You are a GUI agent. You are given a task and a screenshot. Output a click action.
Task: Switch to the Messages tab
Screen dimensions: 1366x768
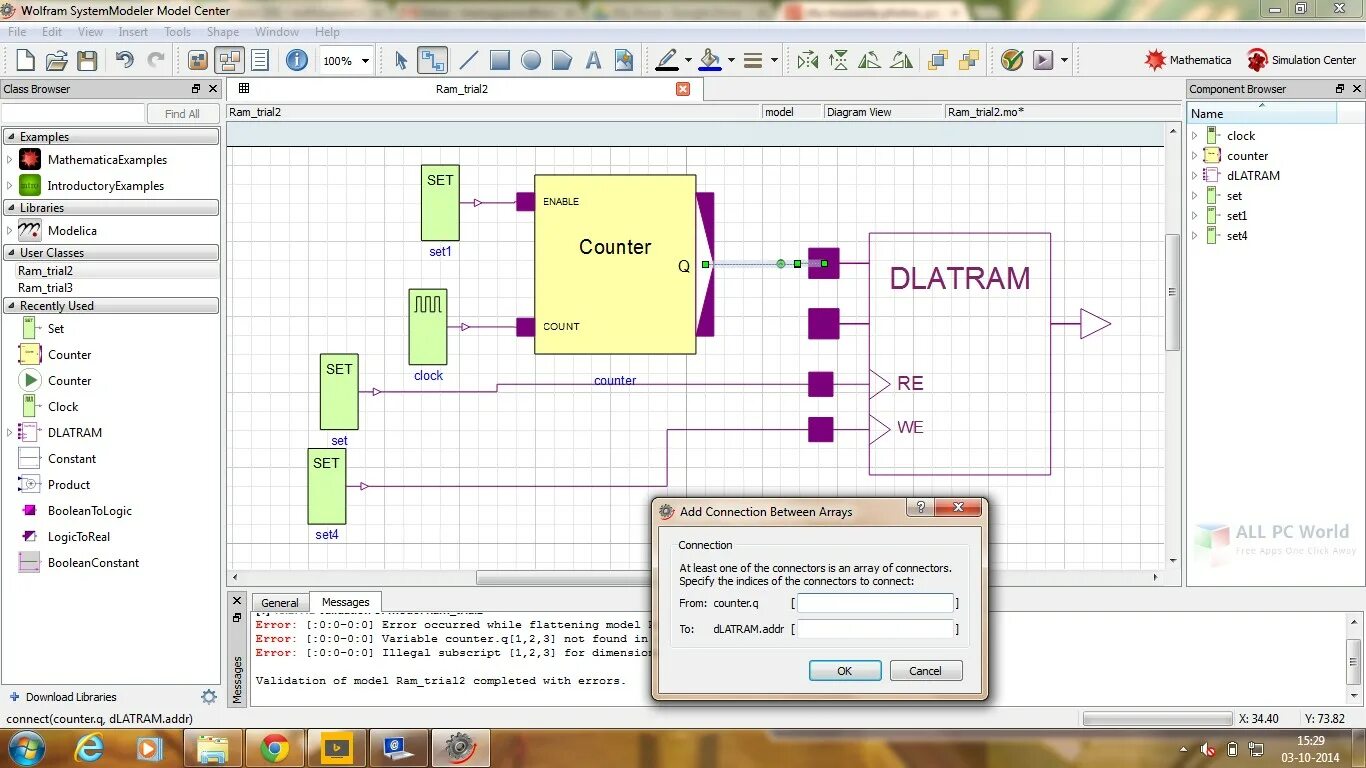pyautogui.click(x=346, y=602)
